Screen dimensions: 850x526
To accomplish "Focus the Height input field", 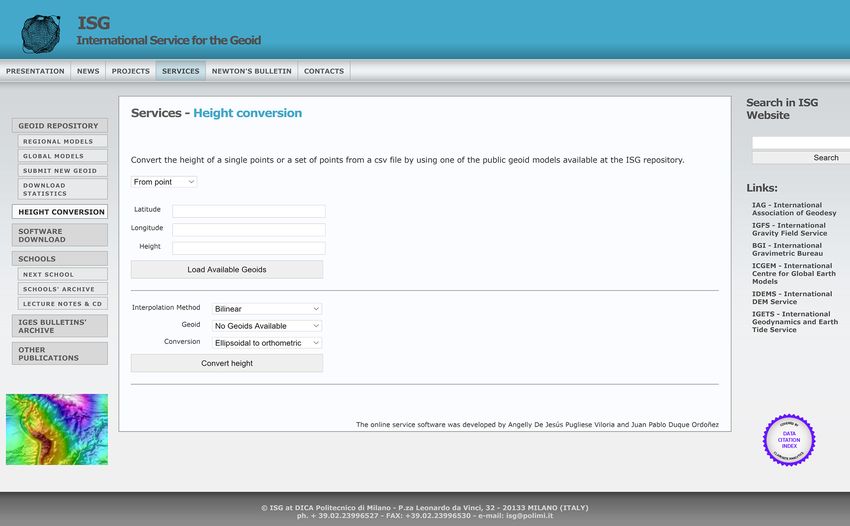I will (249, 248).
